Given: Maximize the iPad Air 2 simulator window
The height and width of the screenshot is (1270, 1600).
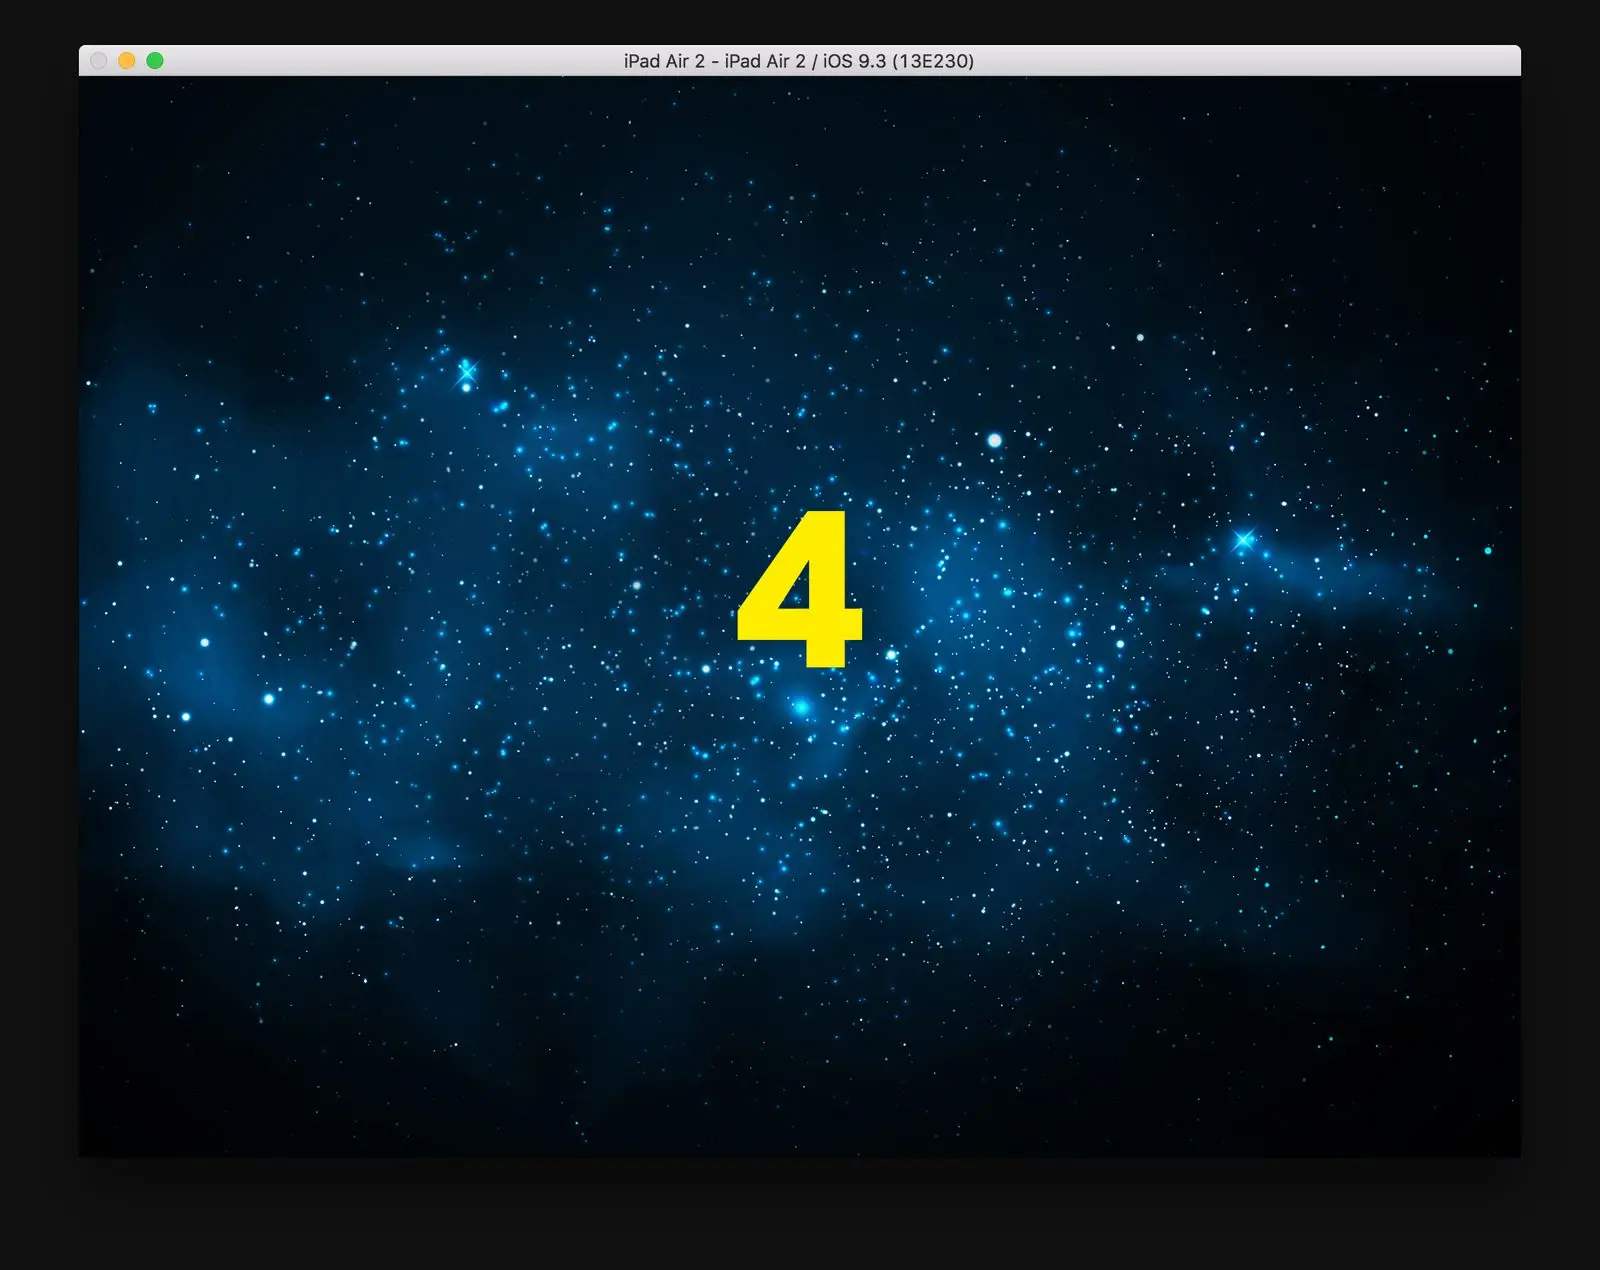Looking at the screenshot, I should (155, 61).
